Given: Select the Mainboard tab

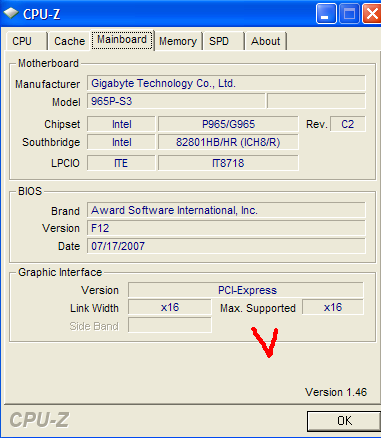Looking at the screenshot, I should coord(122,40).
